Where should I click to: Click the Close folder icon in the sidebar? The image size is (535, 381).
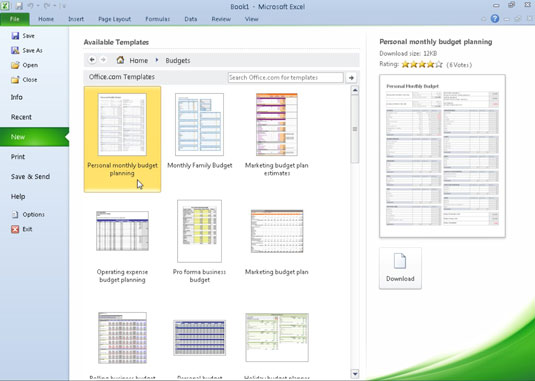tap(15, 80)
